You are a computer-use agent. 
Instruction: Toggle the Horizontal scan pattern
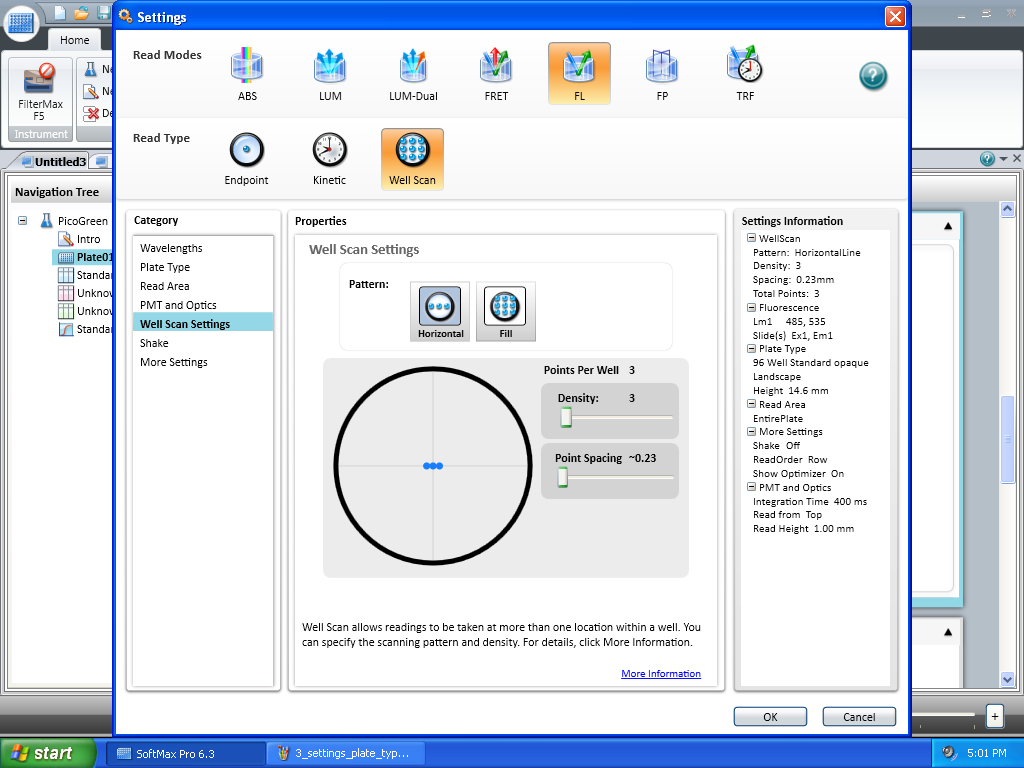(x=440, y=311)
